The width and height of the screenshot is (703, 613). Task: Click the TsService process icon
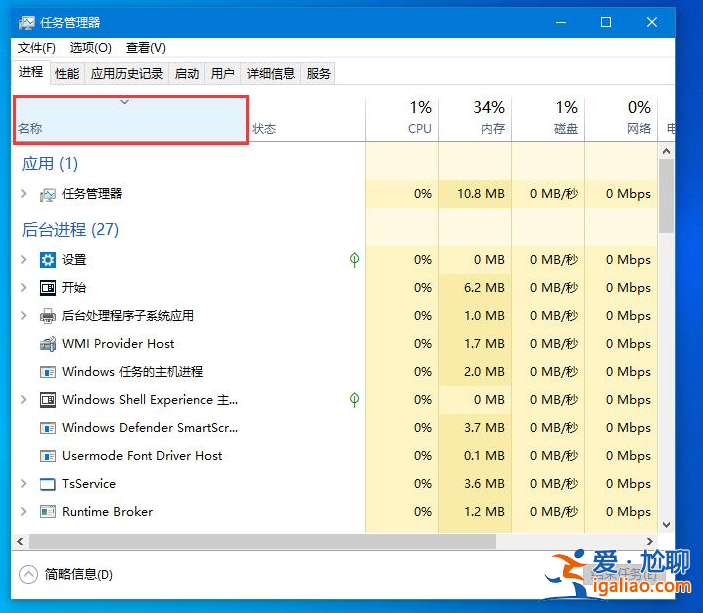[48, 484]
